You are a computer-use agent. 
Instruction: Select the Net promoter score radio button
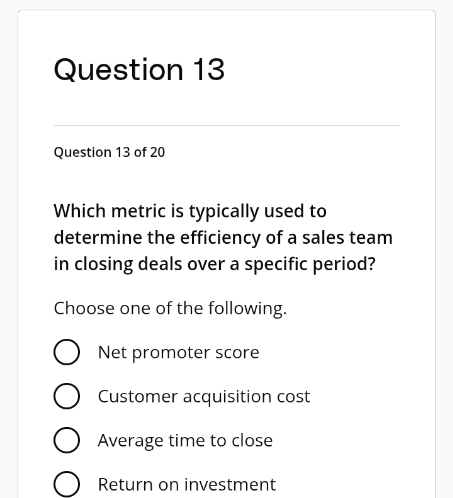click(67, 352)
